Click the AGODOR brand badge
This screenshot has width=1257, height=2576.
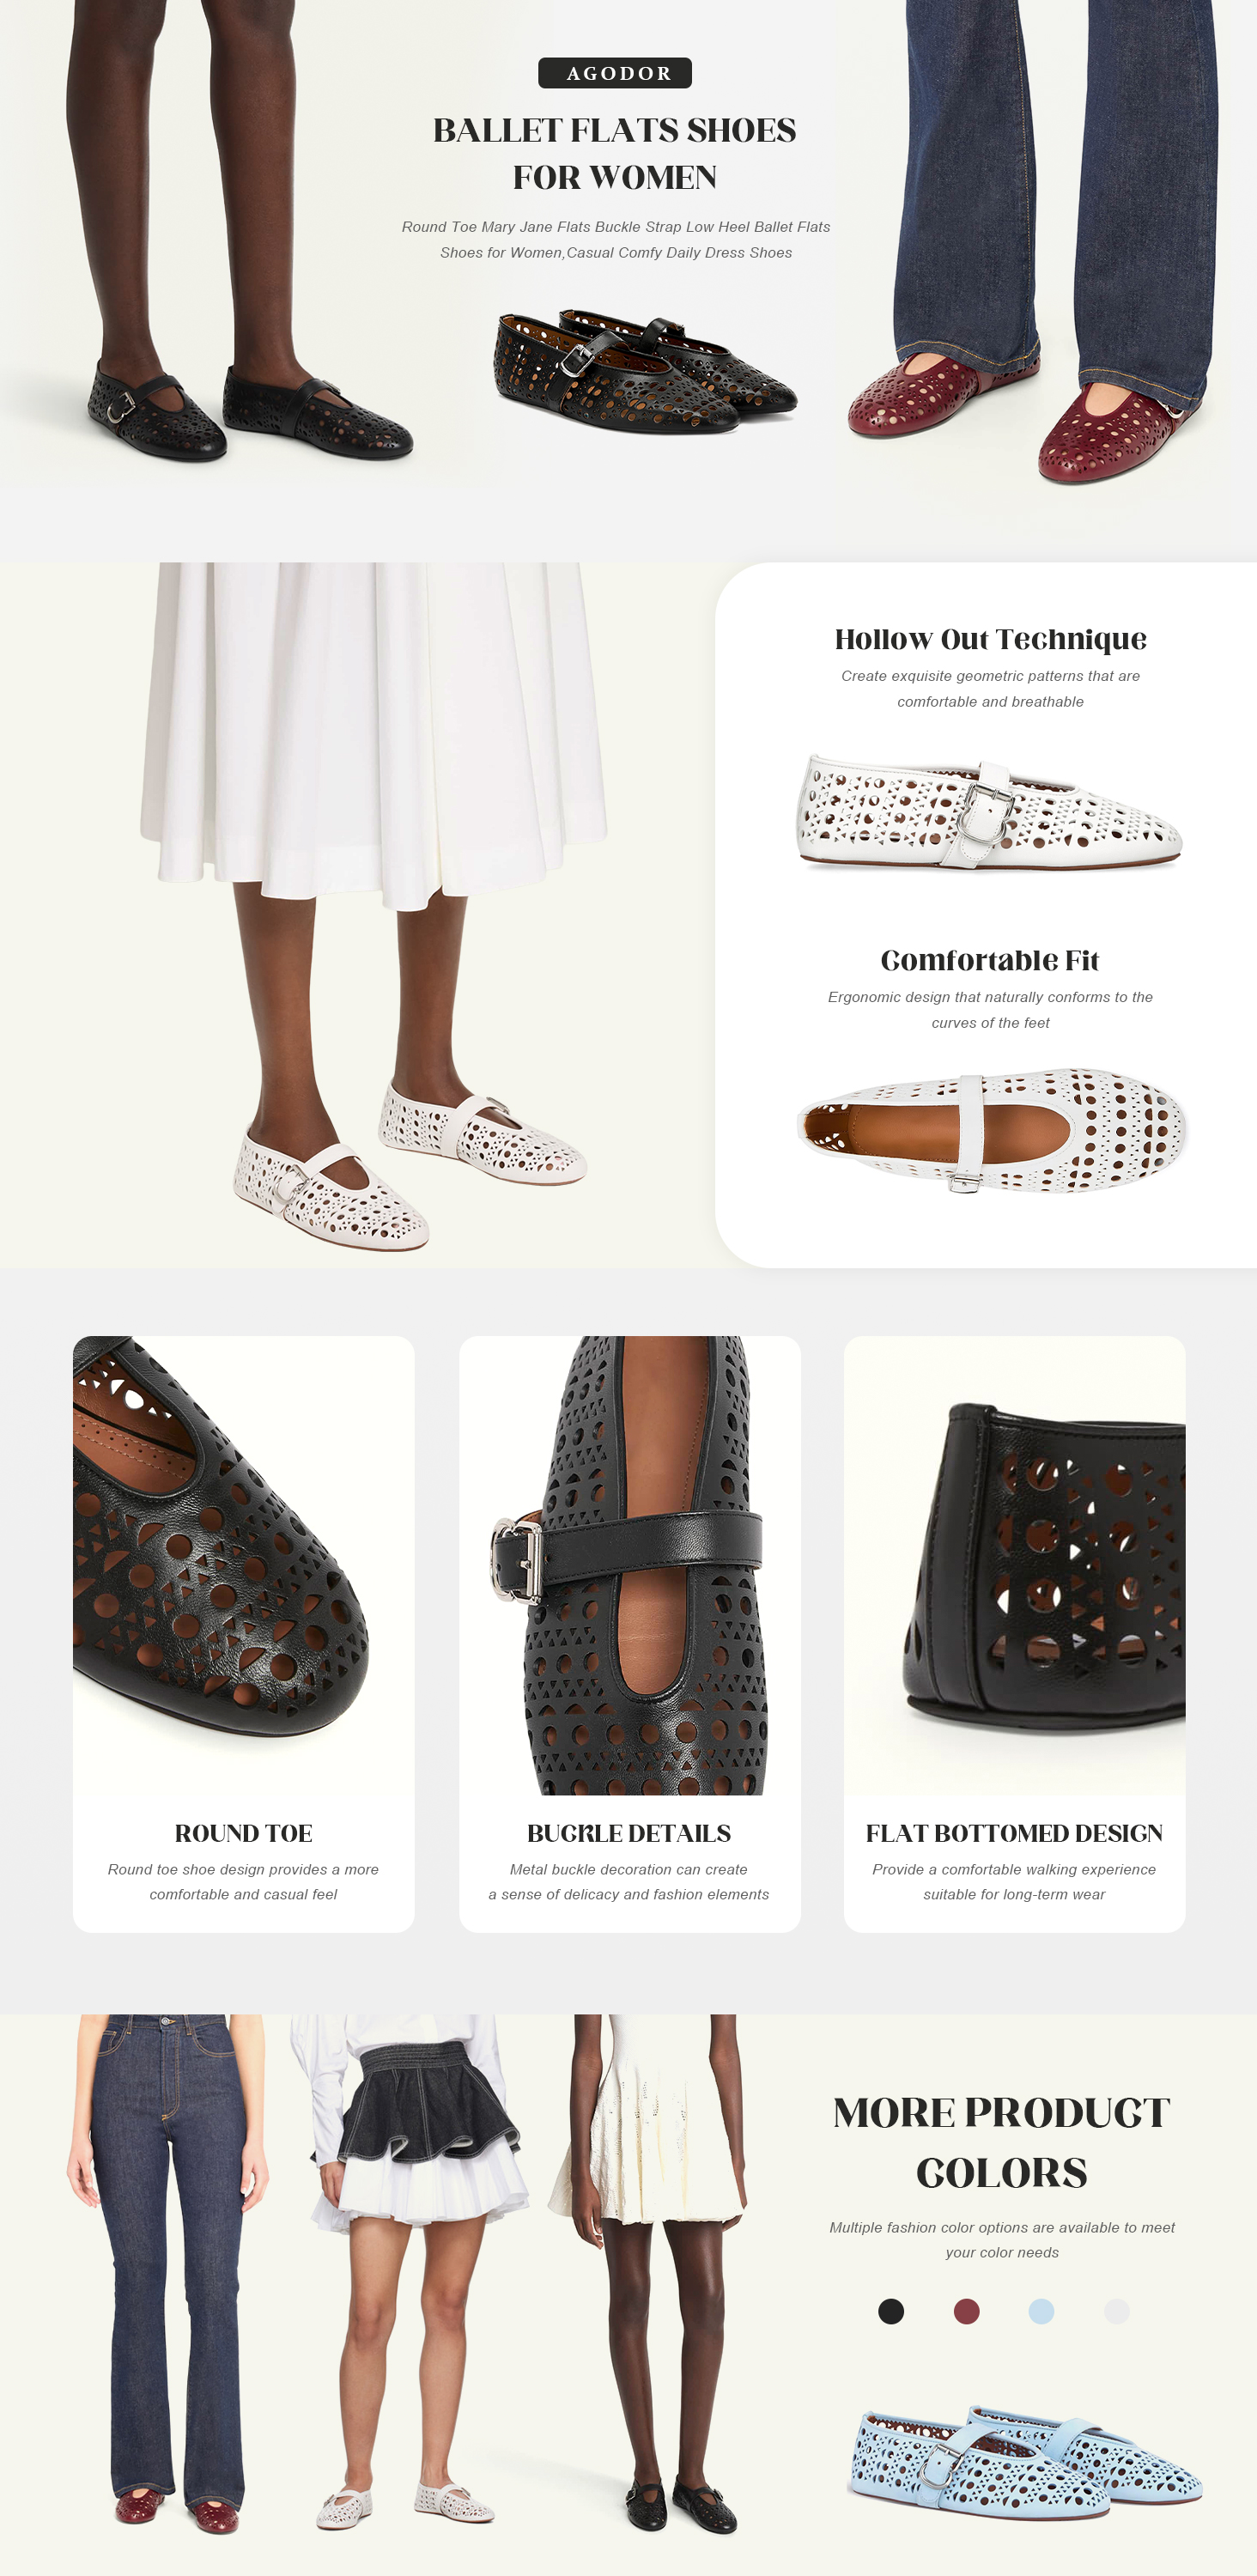pos(615,73)
